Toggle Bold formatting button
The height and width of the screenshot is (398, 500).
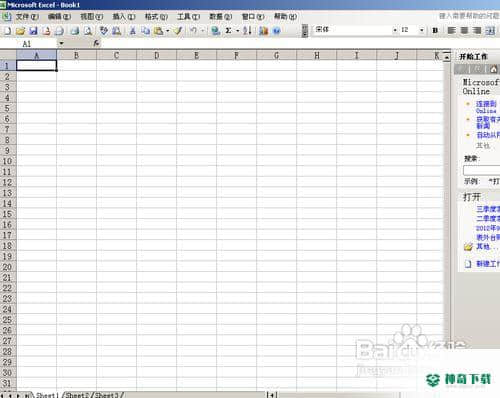(x=435, y=31)
